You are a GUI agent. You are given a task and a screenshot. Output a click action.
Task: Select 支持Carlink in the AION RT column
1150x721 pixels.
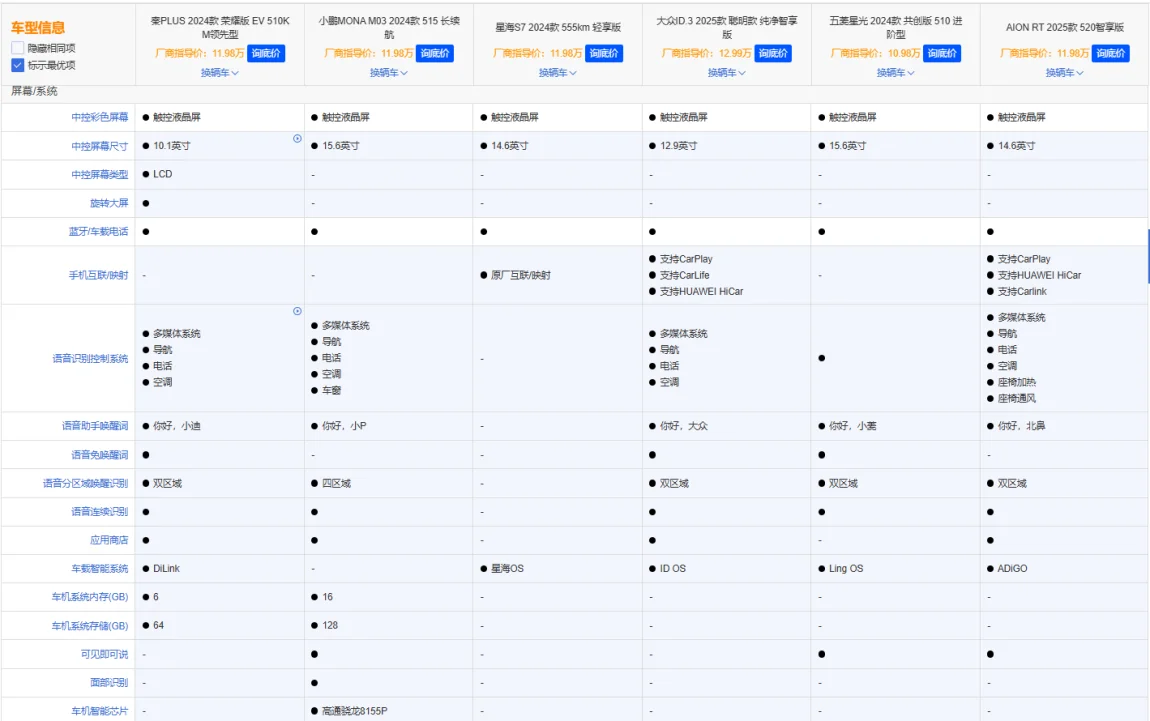[x=1022, y=291]
